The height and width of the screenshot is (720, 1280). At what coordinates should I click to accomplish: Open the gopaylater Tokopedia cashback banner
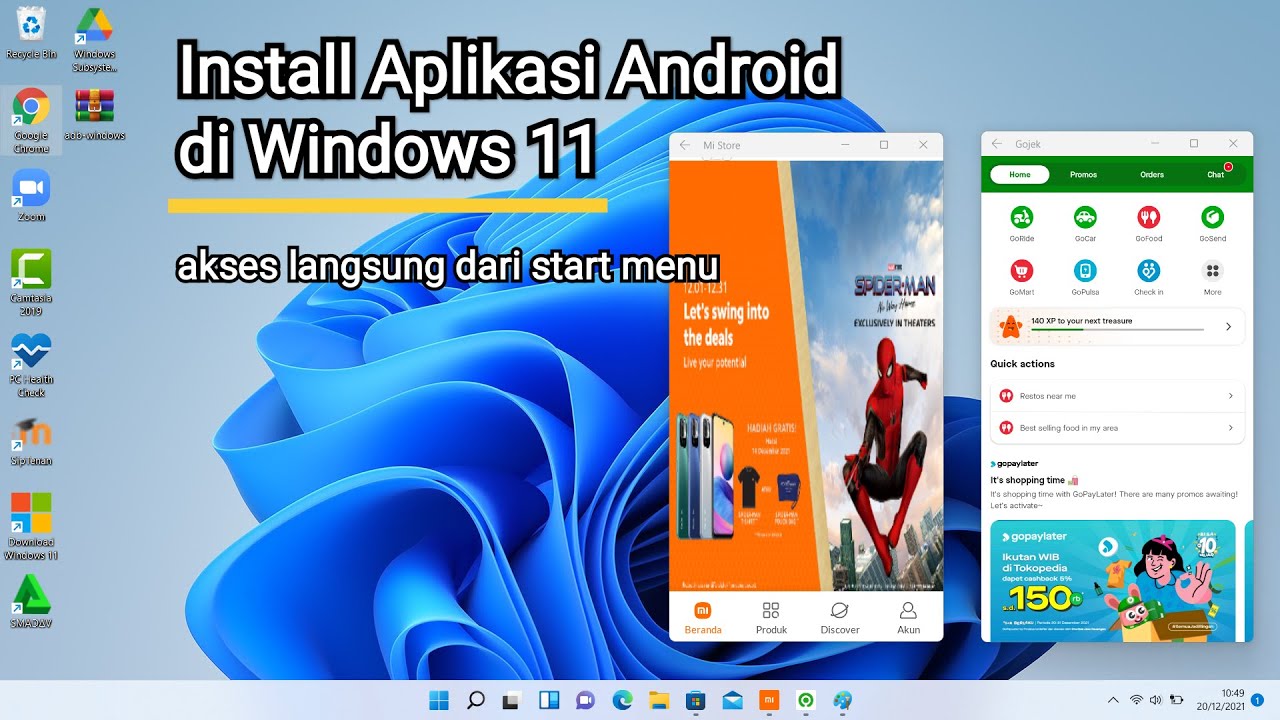1112,580
